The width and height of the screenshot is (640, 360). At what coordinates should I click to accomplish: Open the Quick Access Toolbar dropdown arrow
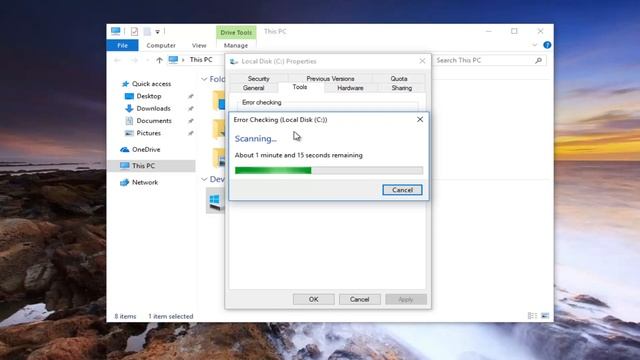pyautogui.click(x=157, y=31)
